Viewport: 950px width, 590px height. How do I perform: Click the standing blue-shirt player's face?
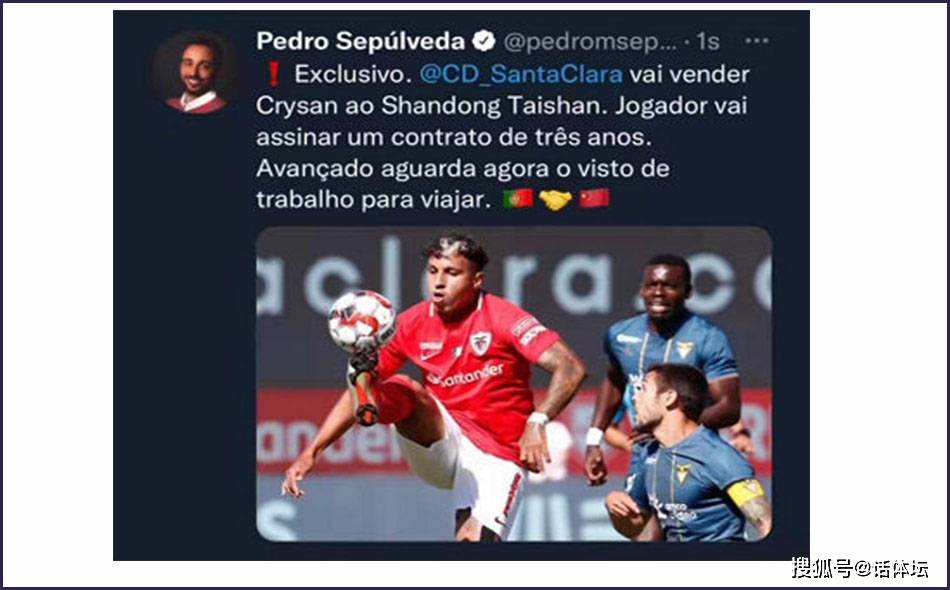pos(666,287)
